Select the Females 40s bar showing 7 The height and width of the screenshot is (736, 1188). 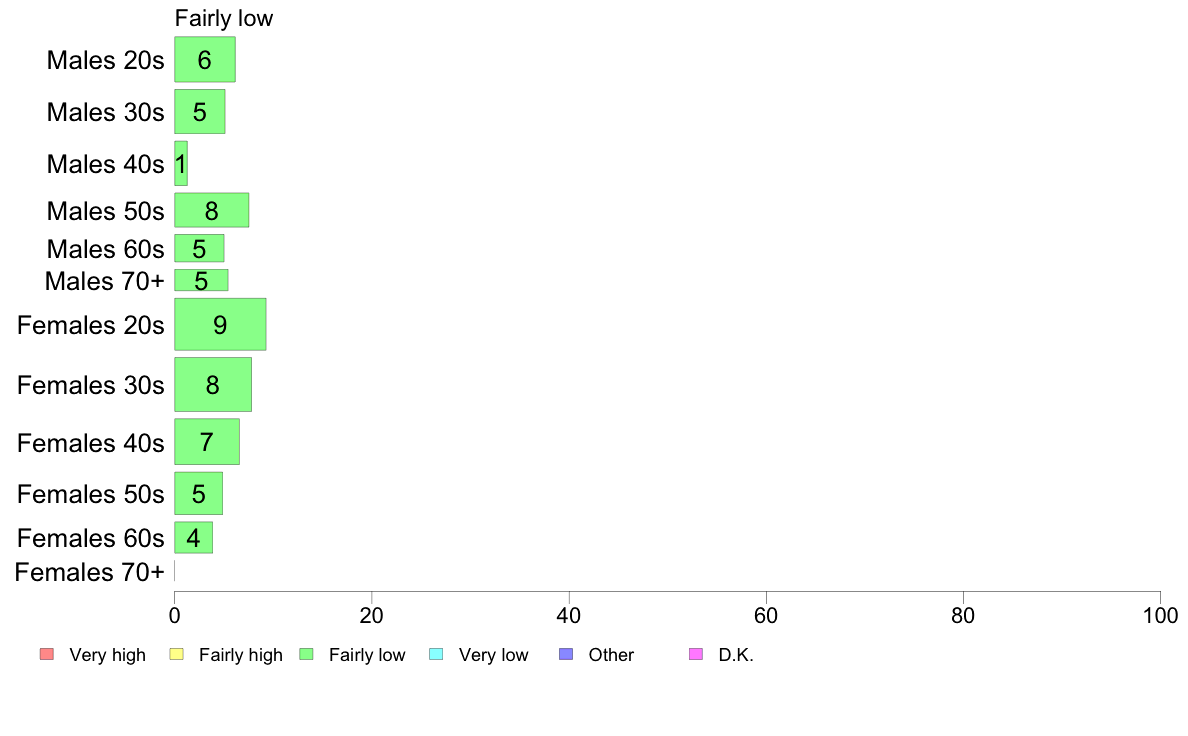pyautogui.click(x=207, y=442)
